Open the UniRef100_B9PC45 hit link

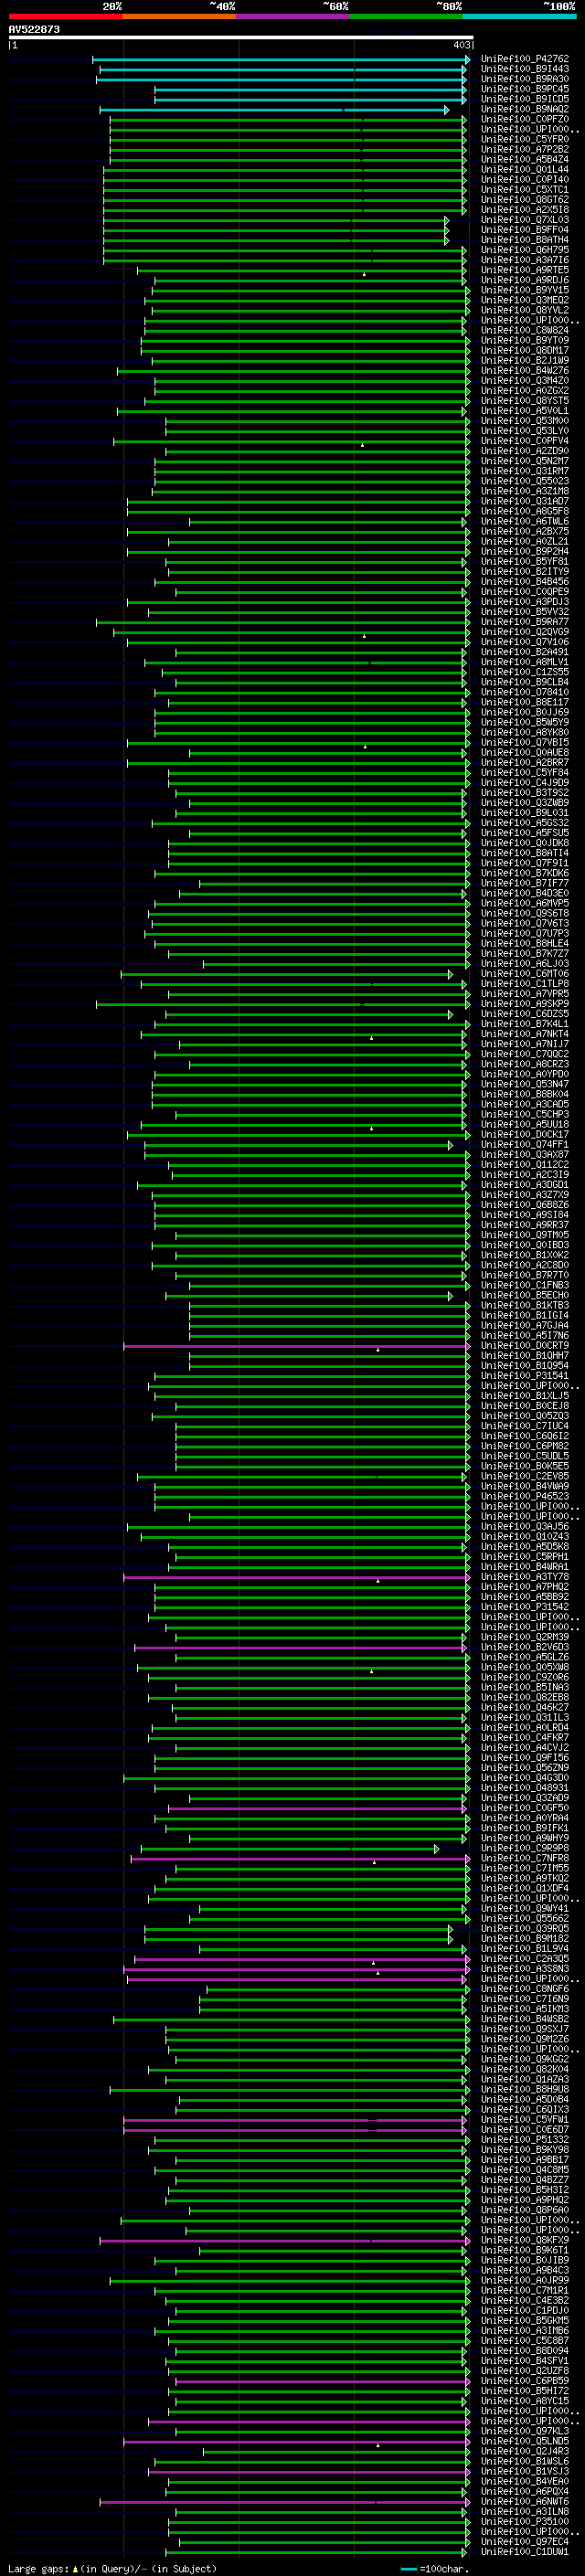click(x=524, y=89)
